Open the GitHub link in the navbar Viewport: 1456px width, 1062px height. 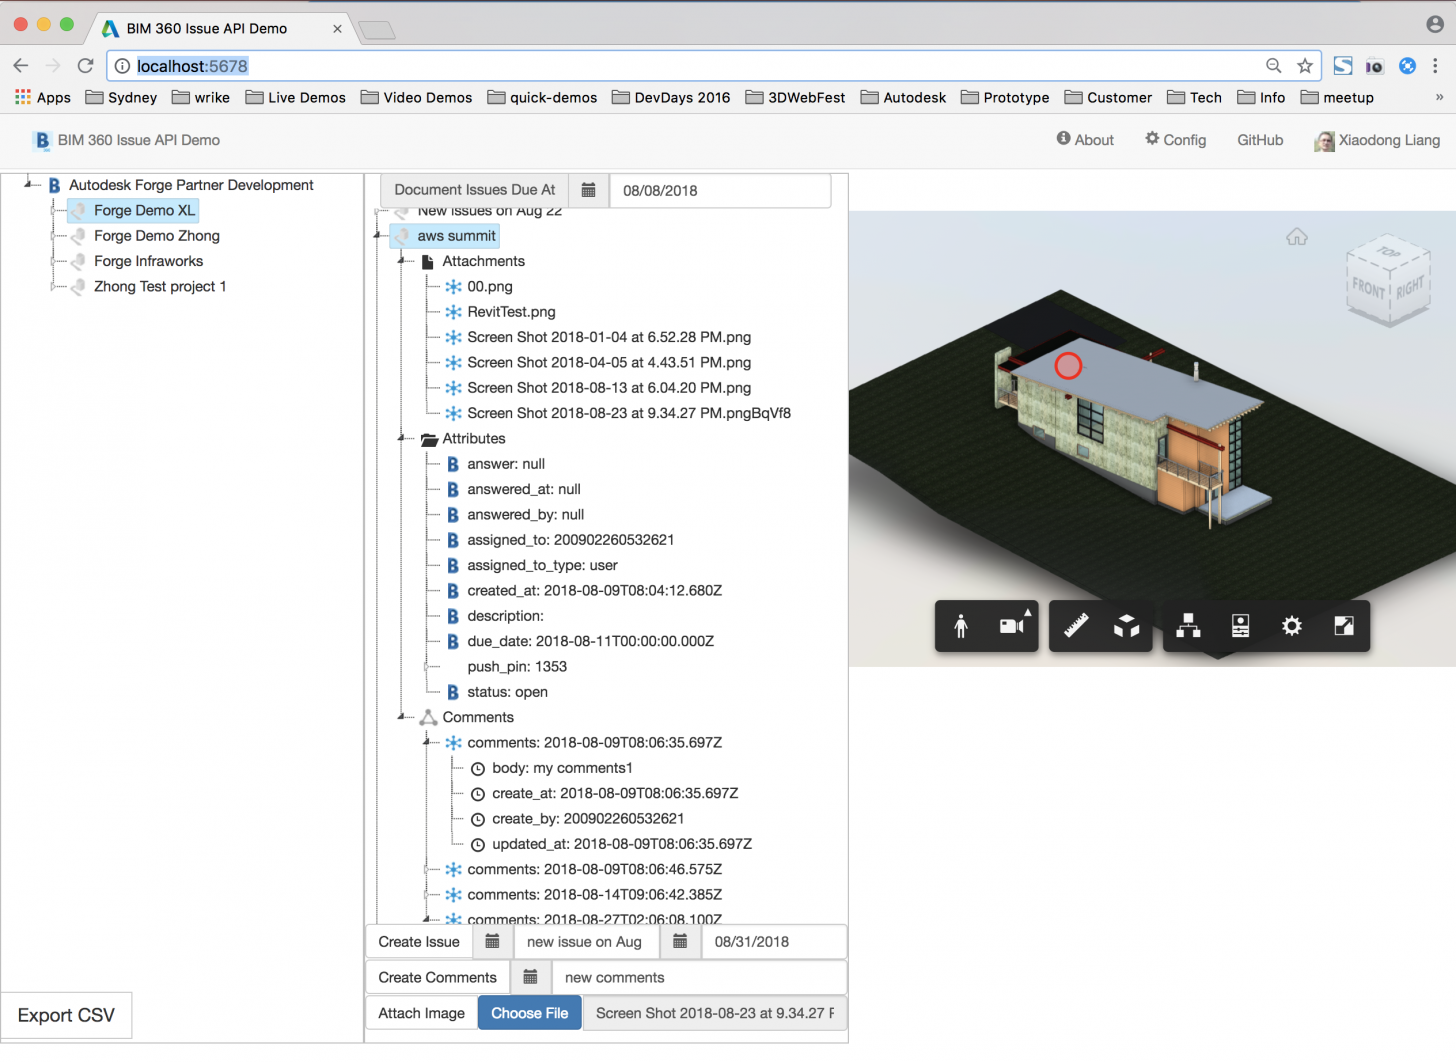pyautogui.click(x=1260, y=140)
